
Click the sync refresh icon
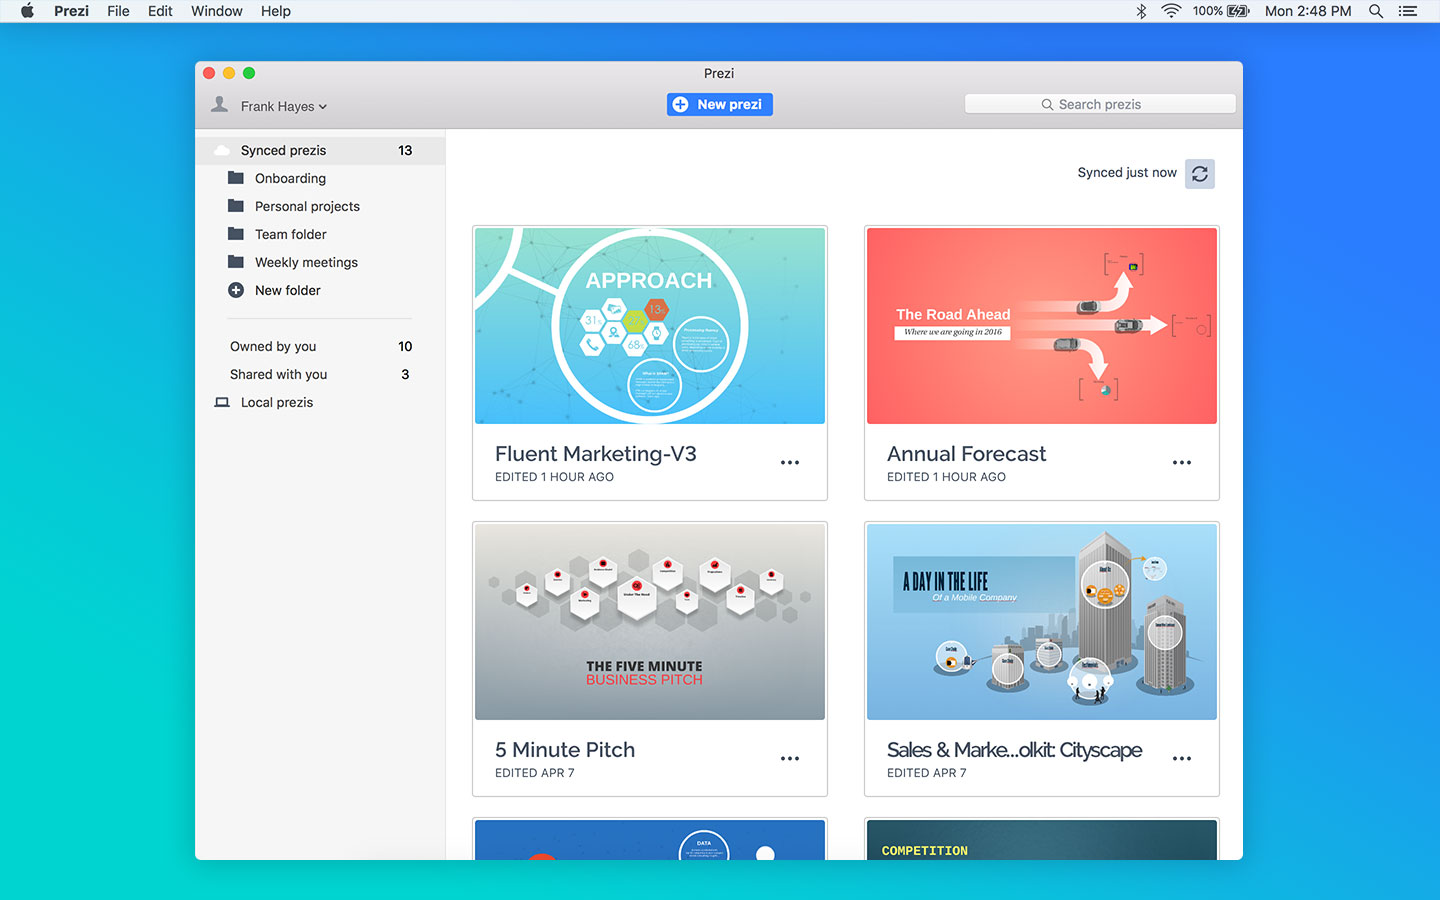[1199, 173]
